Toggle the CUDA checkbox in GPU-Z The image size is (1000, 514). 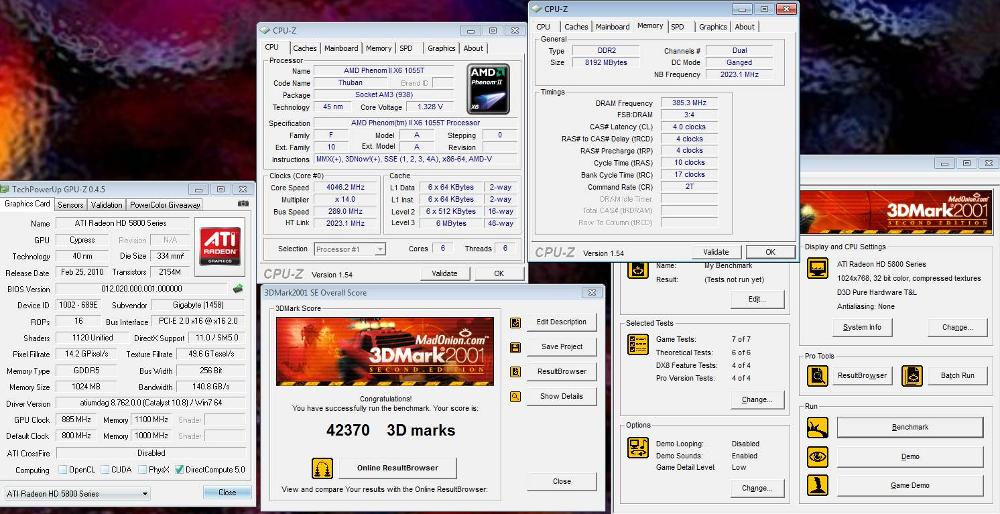tap(105, 470)
